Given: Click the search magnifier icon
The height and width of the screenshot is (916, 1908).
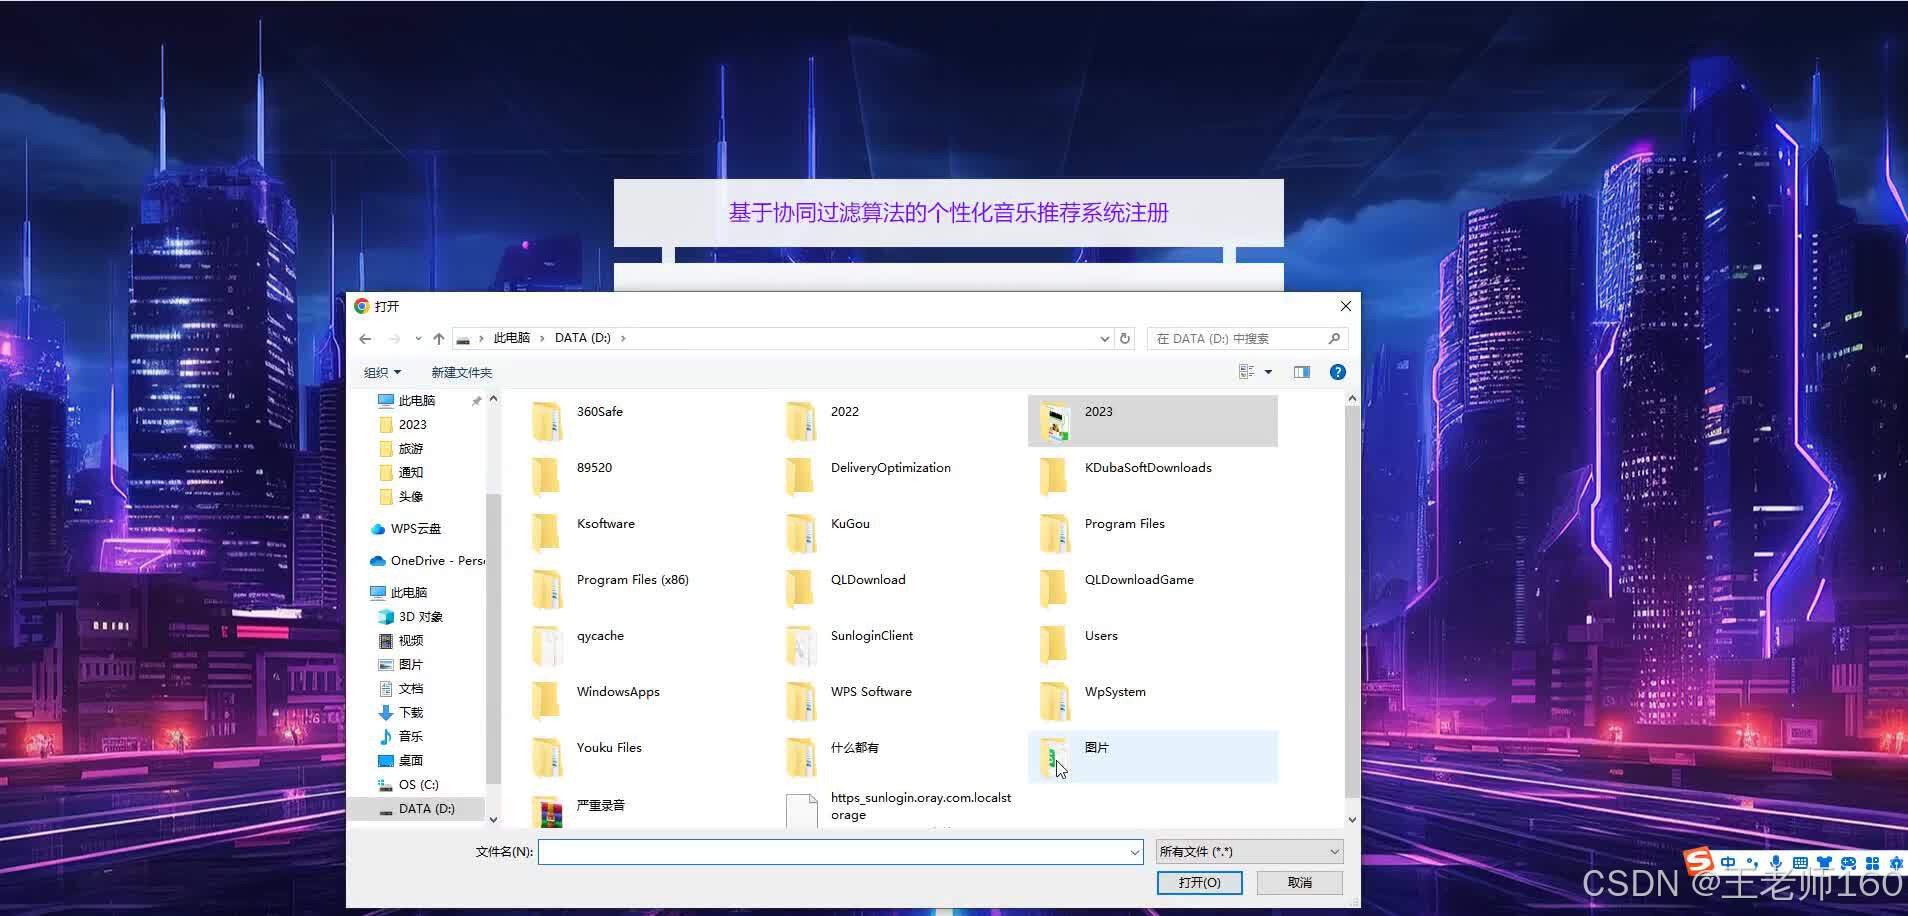Looking at the screenshot, I should (1334, 339).
